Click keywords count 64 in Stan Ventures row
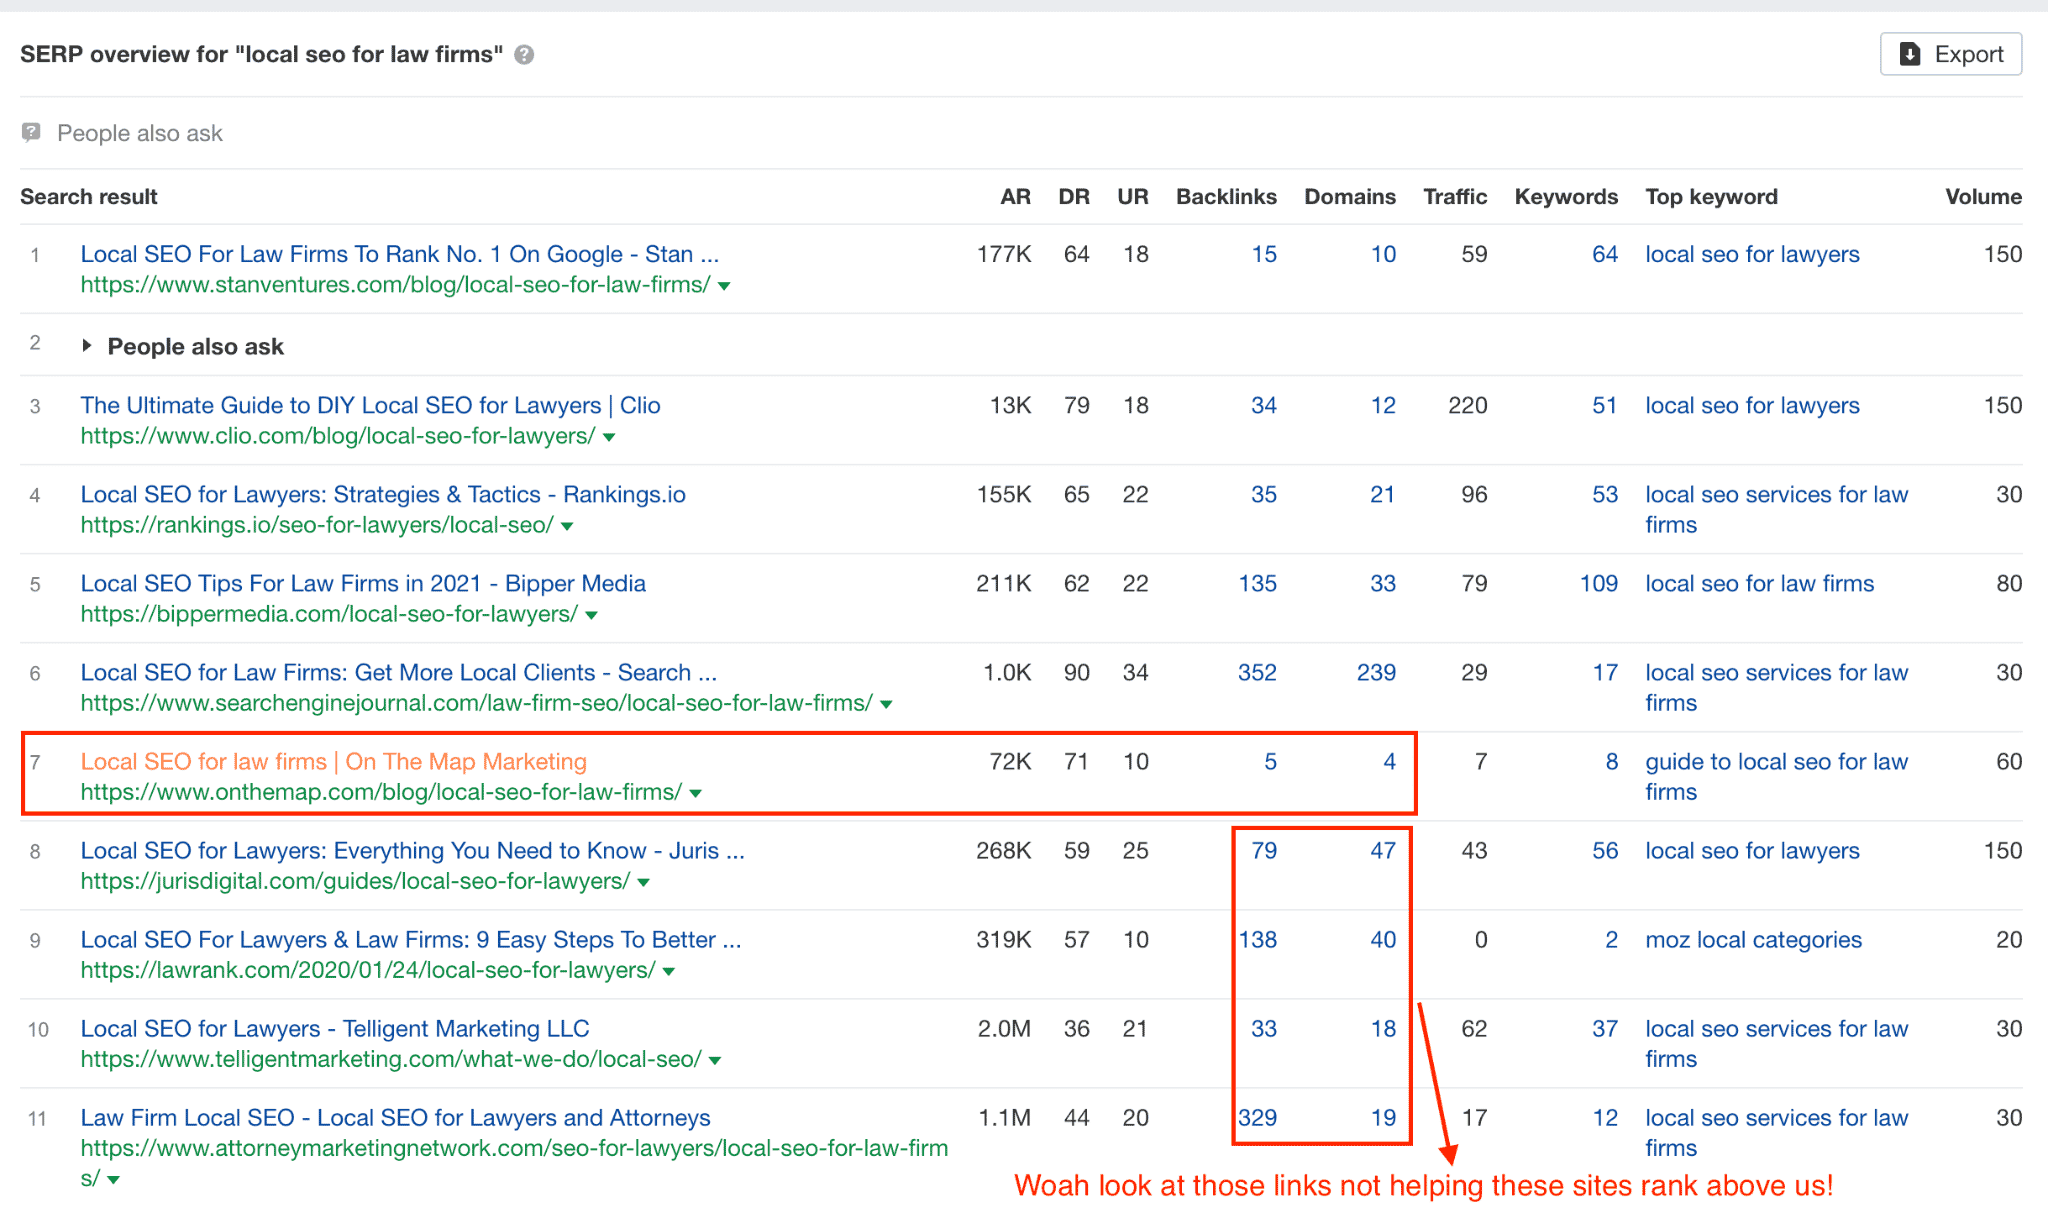Image resolution: width=2048 pixels, height=1221 pixels. (1605, 254)
